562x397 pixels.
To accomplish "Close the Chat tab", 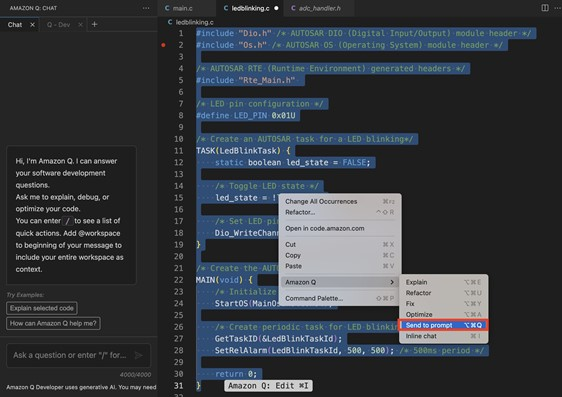I will 32,25.
